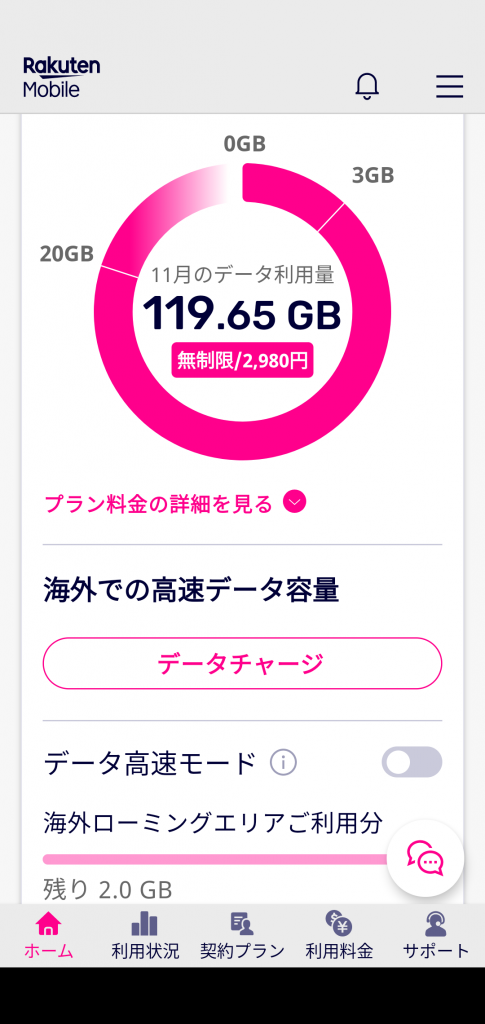The height and width of the screenshot is (1024, 485).
Task: Tap the サポート headset icon
Action: click(x=435, y=924)
